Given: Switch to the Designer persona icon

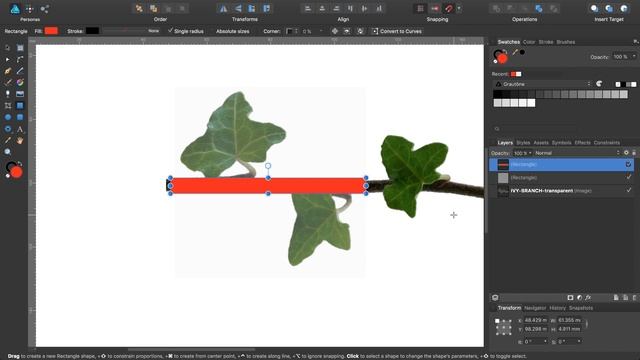Looking at the screenshot, I should point(15,9).
